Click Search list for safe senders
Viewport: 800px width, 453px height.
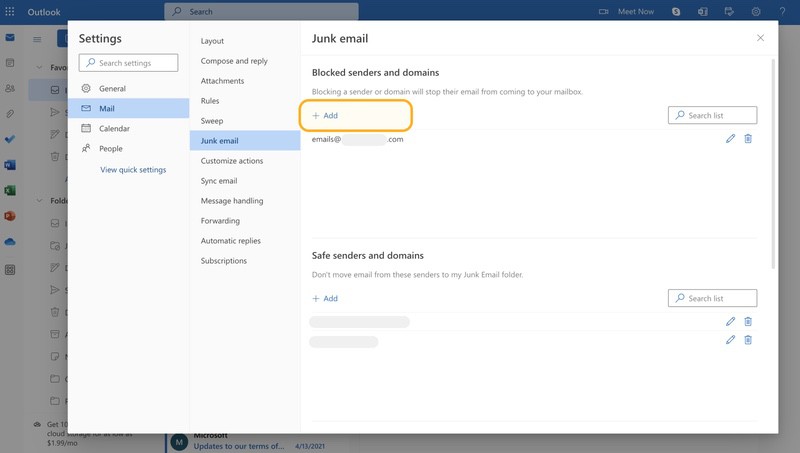pos(712,298)
